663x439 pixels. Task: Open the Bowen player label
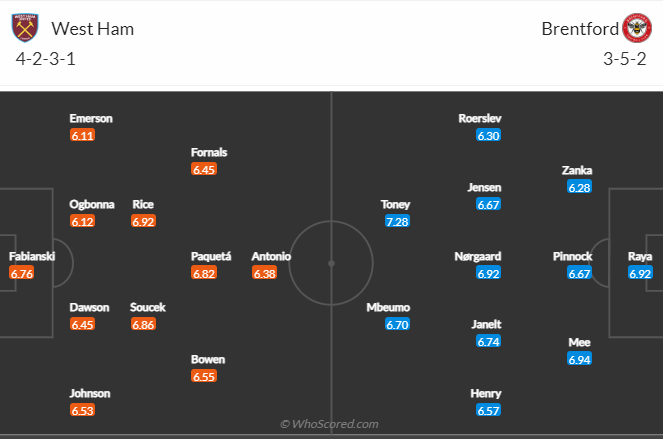(208, 359)
